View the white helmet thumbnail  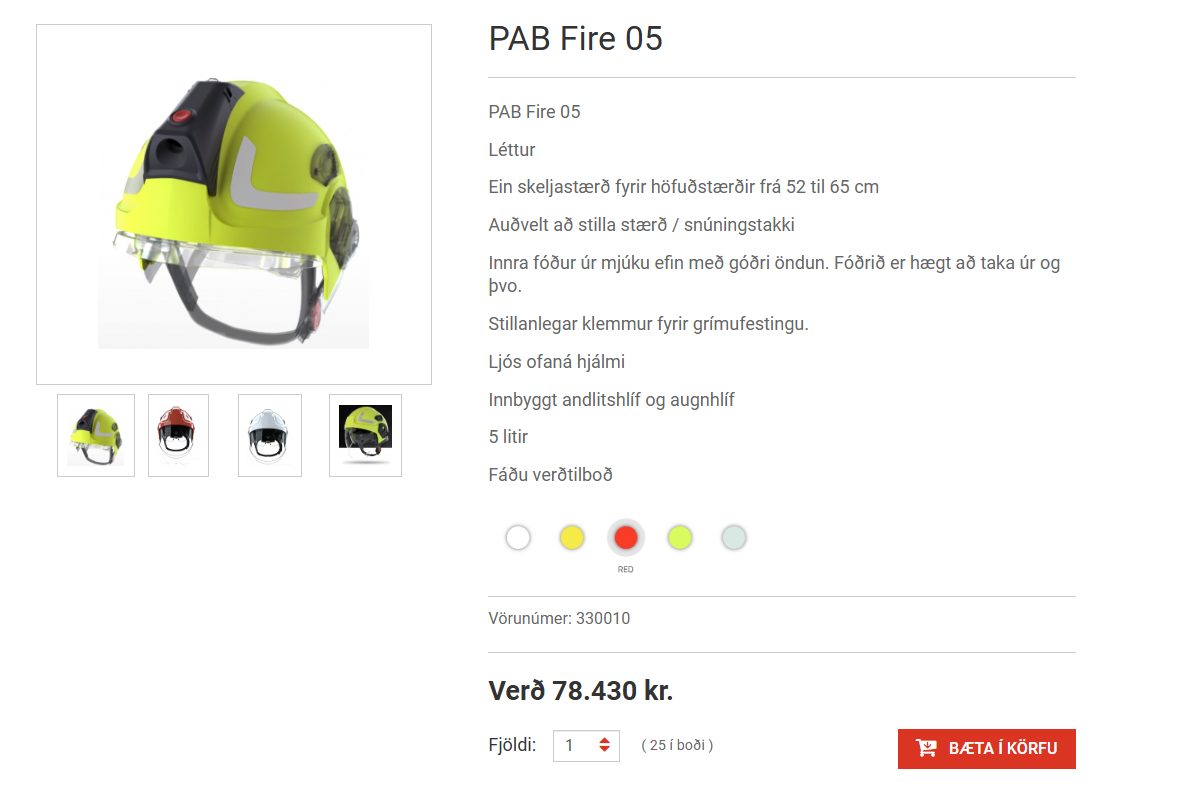[270, 435]
